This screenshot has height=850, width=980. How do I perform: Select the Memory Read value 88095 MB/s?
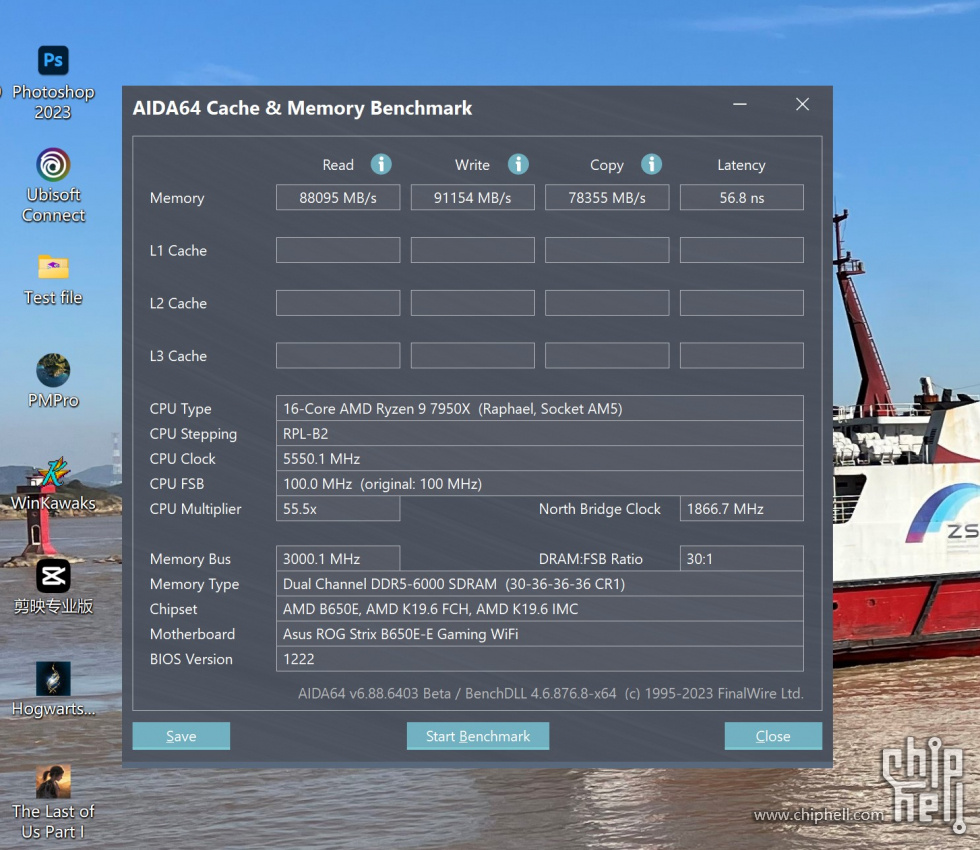tap(338, 198)
